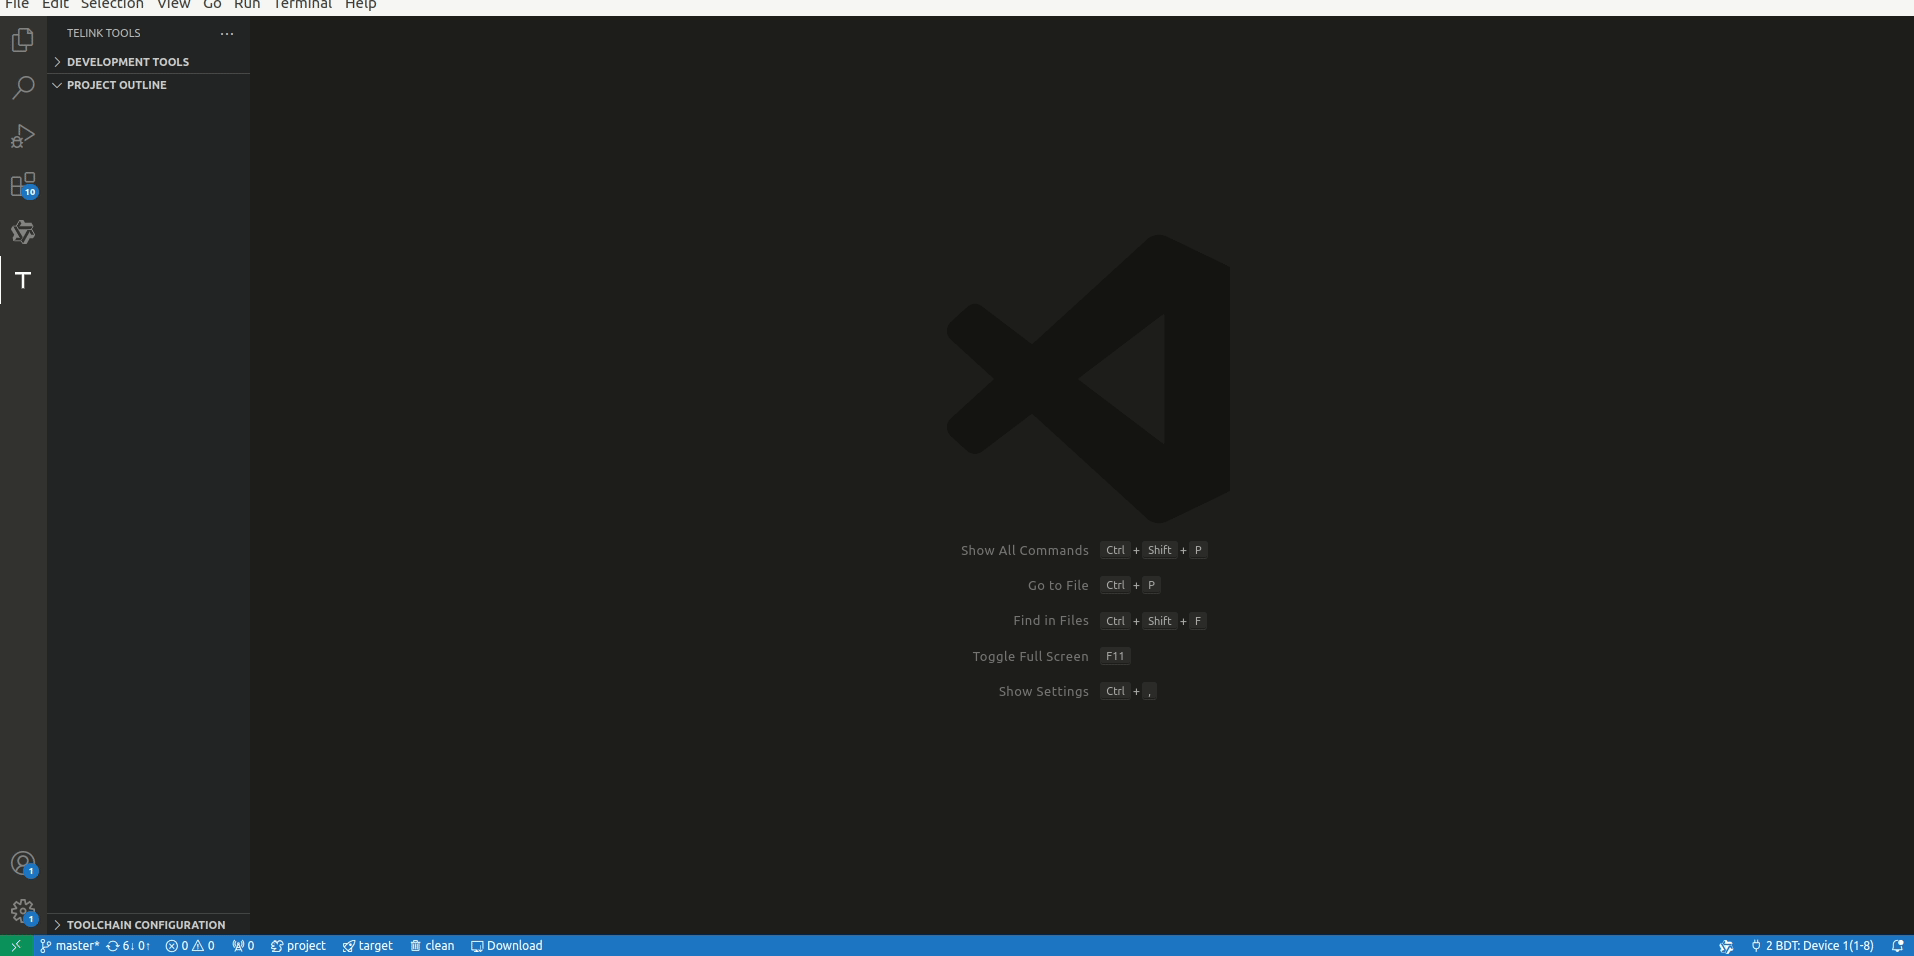Image resolution: width=1914 pixels, height=956 pixels.
Task: Synchronize changes 6↓ 0↑ in status bar
Action: click(128, 946)
